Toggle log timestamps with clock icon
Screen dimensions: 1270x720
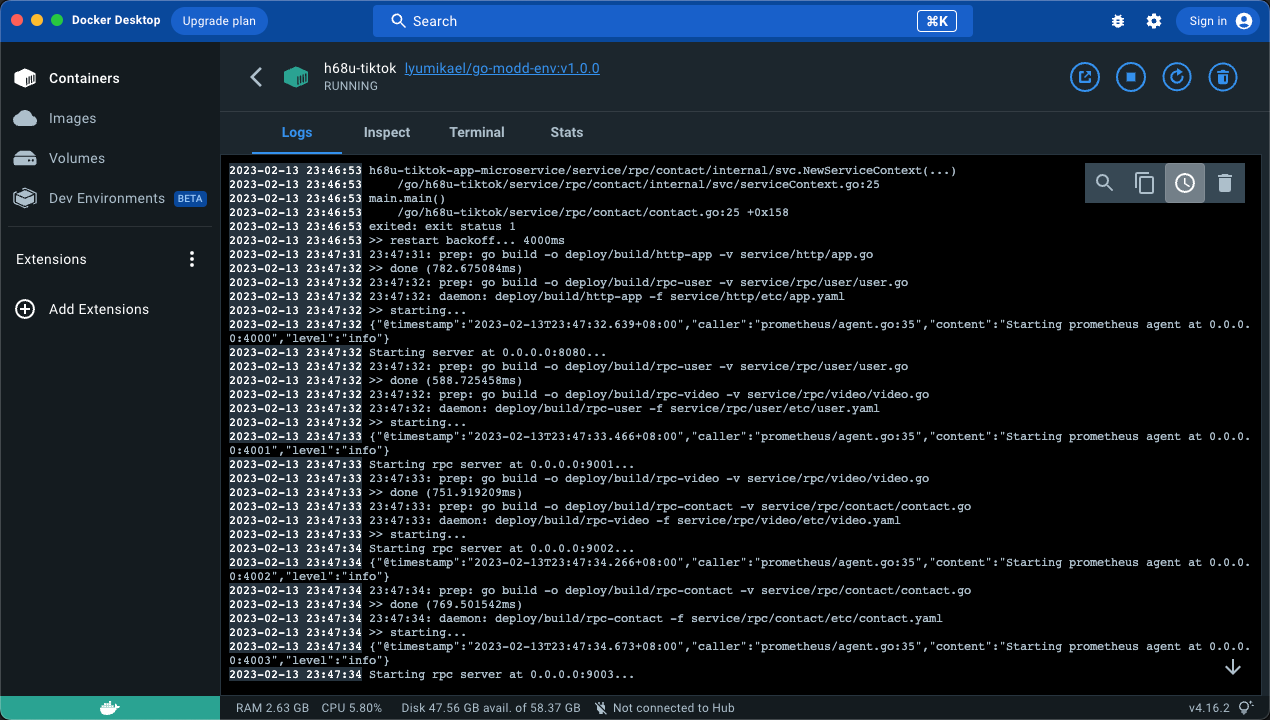pyautogui.click(x=1185, y=183)
